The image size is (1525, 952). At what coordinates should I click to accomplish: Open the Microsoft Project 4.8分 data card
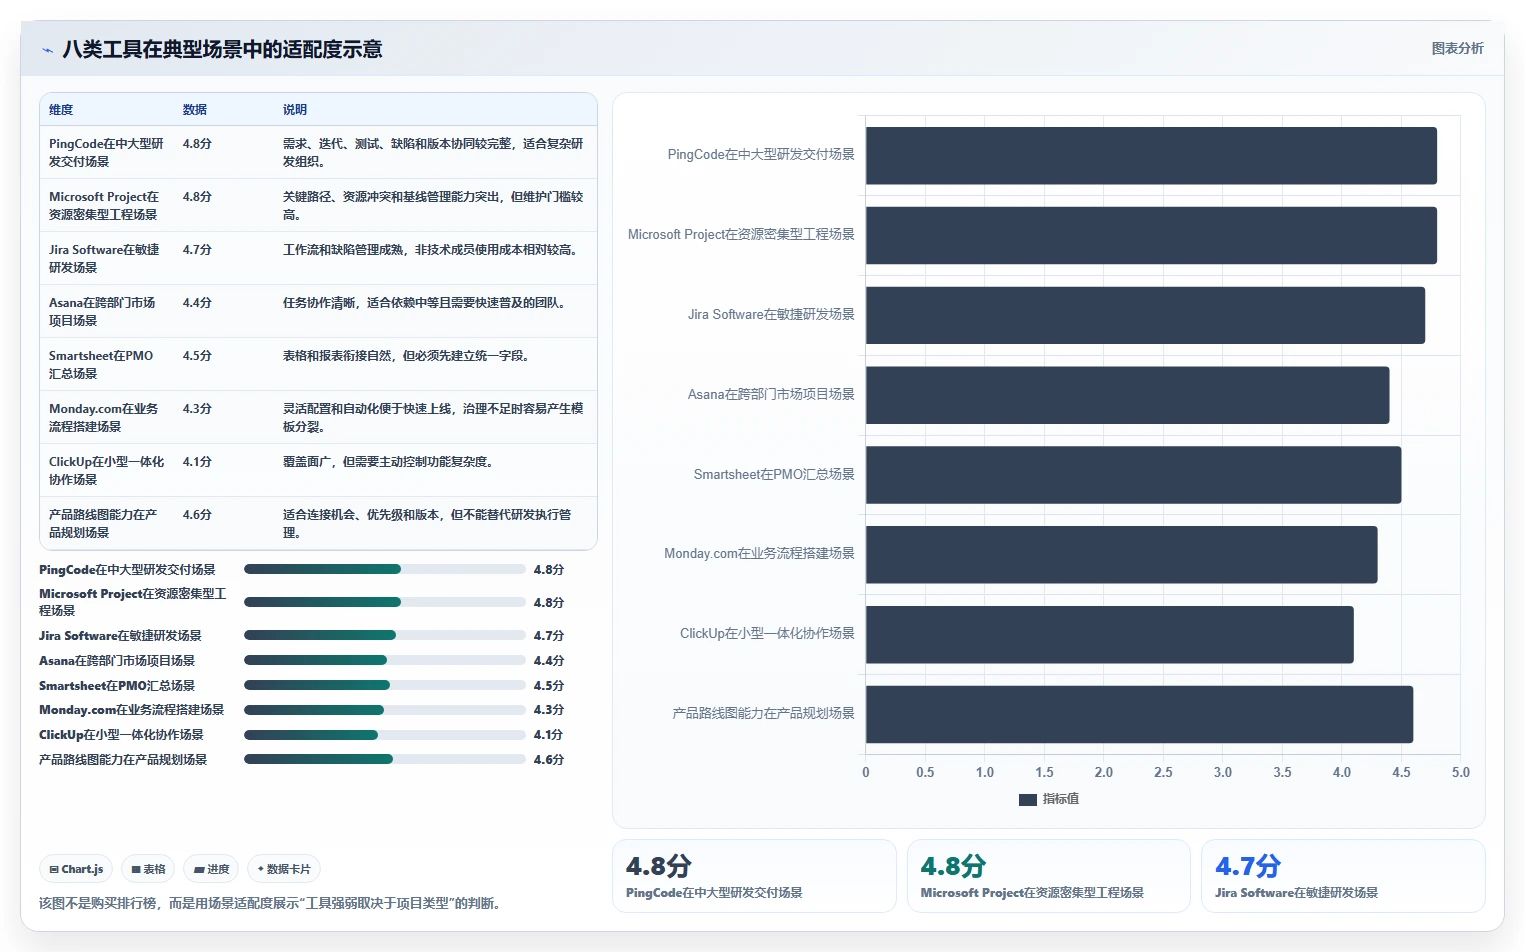pos(1048,876)
